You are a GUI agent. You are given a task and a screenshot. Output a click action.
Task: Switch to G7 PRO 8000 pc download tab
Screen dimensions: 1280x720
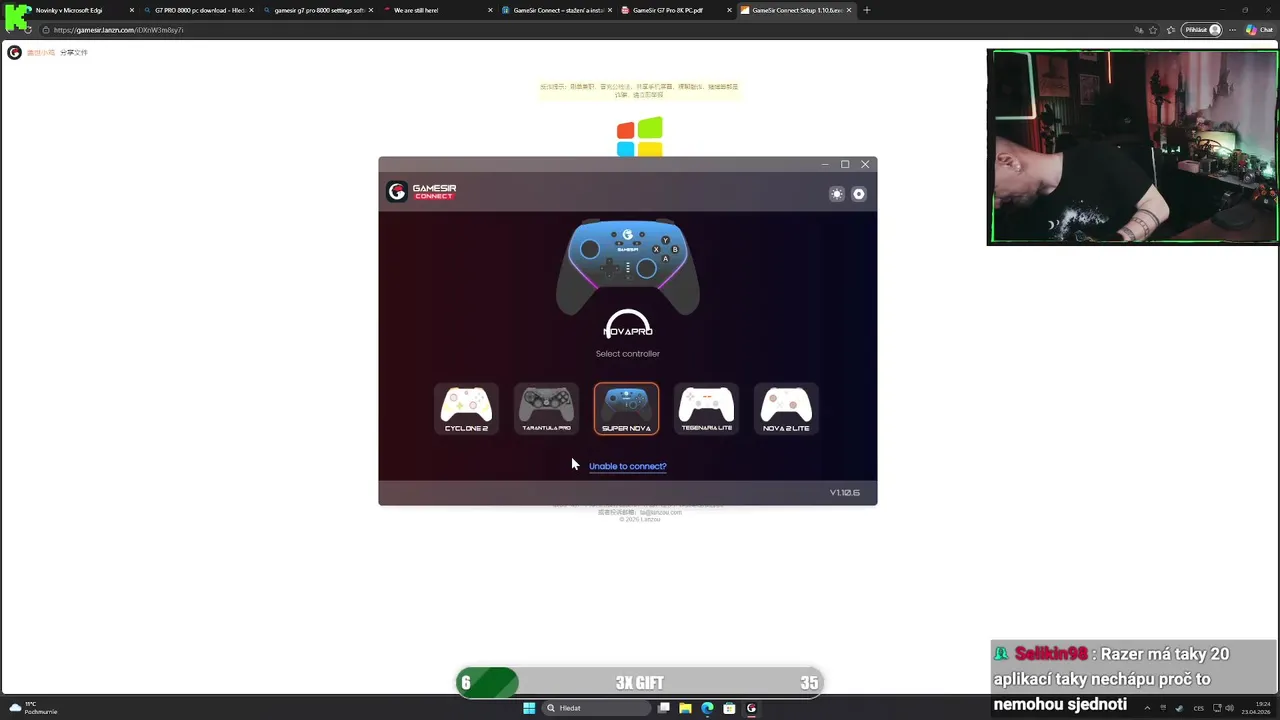[x=200, y=10]
